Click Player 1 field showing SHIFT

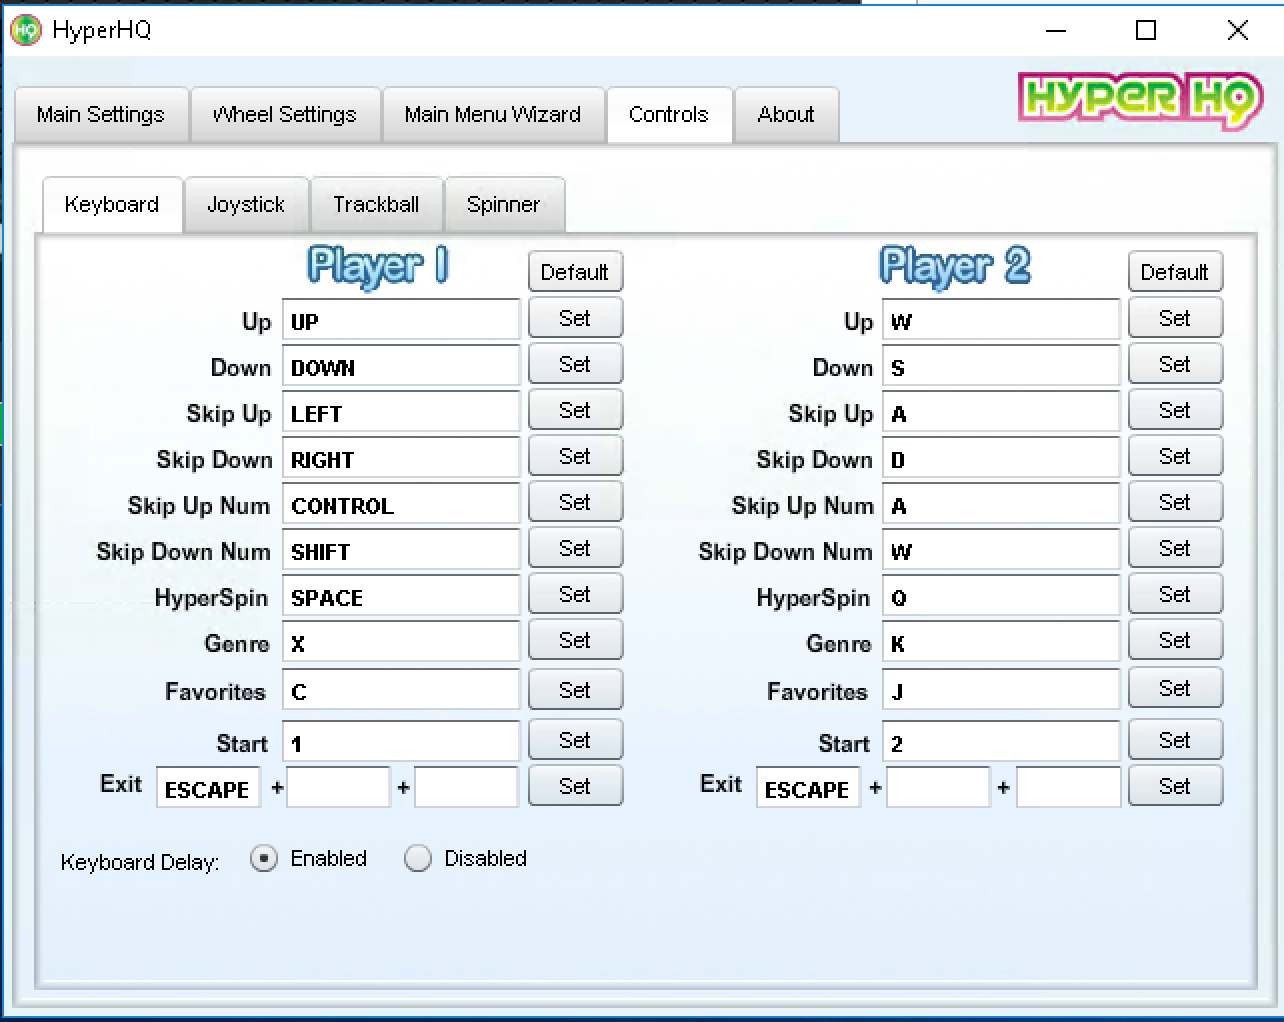tap(401, 550)
